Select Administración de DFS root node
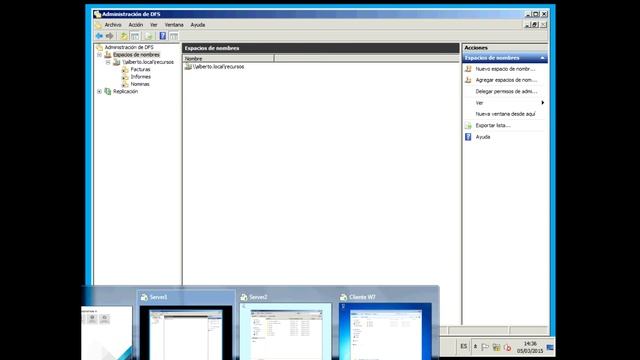640x360 pixels. (129, 47)
